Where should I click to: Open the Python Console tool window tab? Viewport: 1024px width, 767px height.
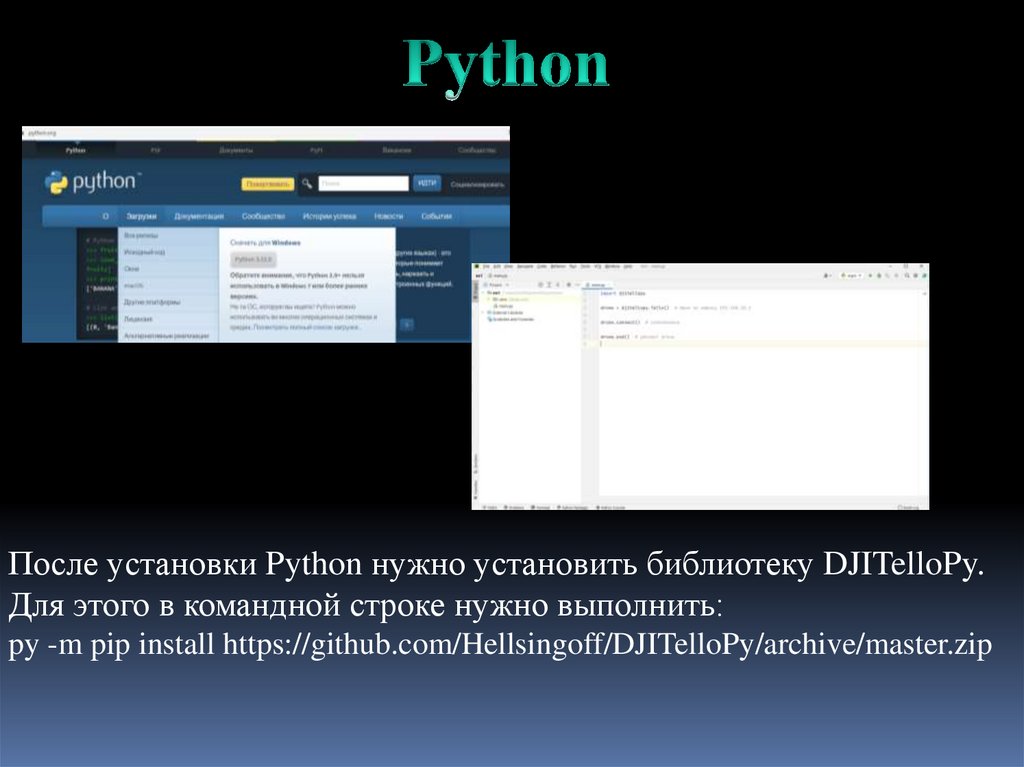pyautogui.click(x=611, y=507)
